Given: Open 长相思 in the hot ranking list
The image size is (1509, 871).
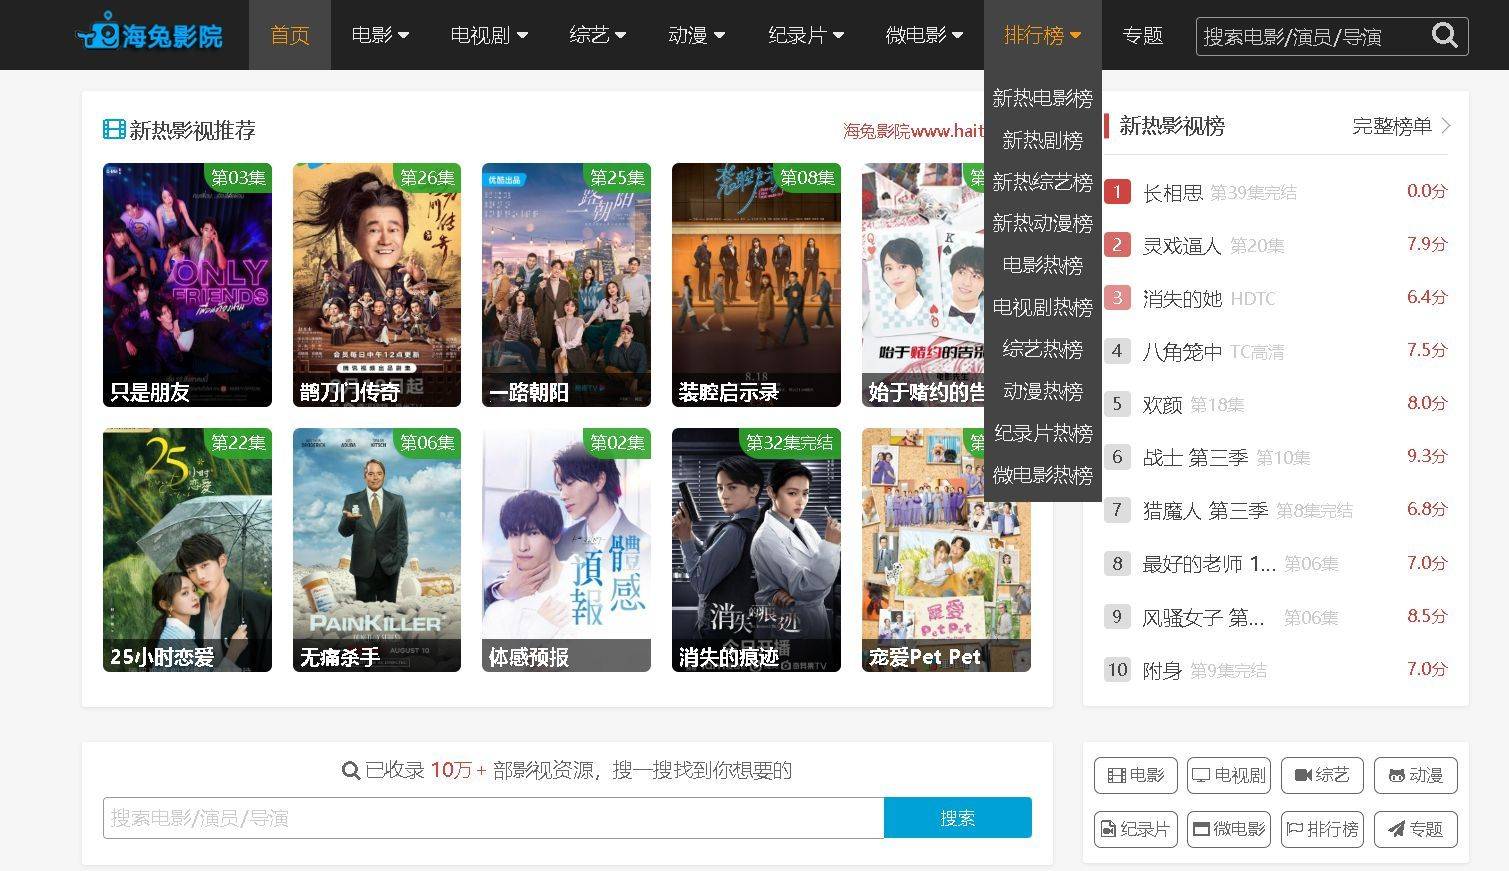Looking at the screenshot, I should coord(1172,192).
